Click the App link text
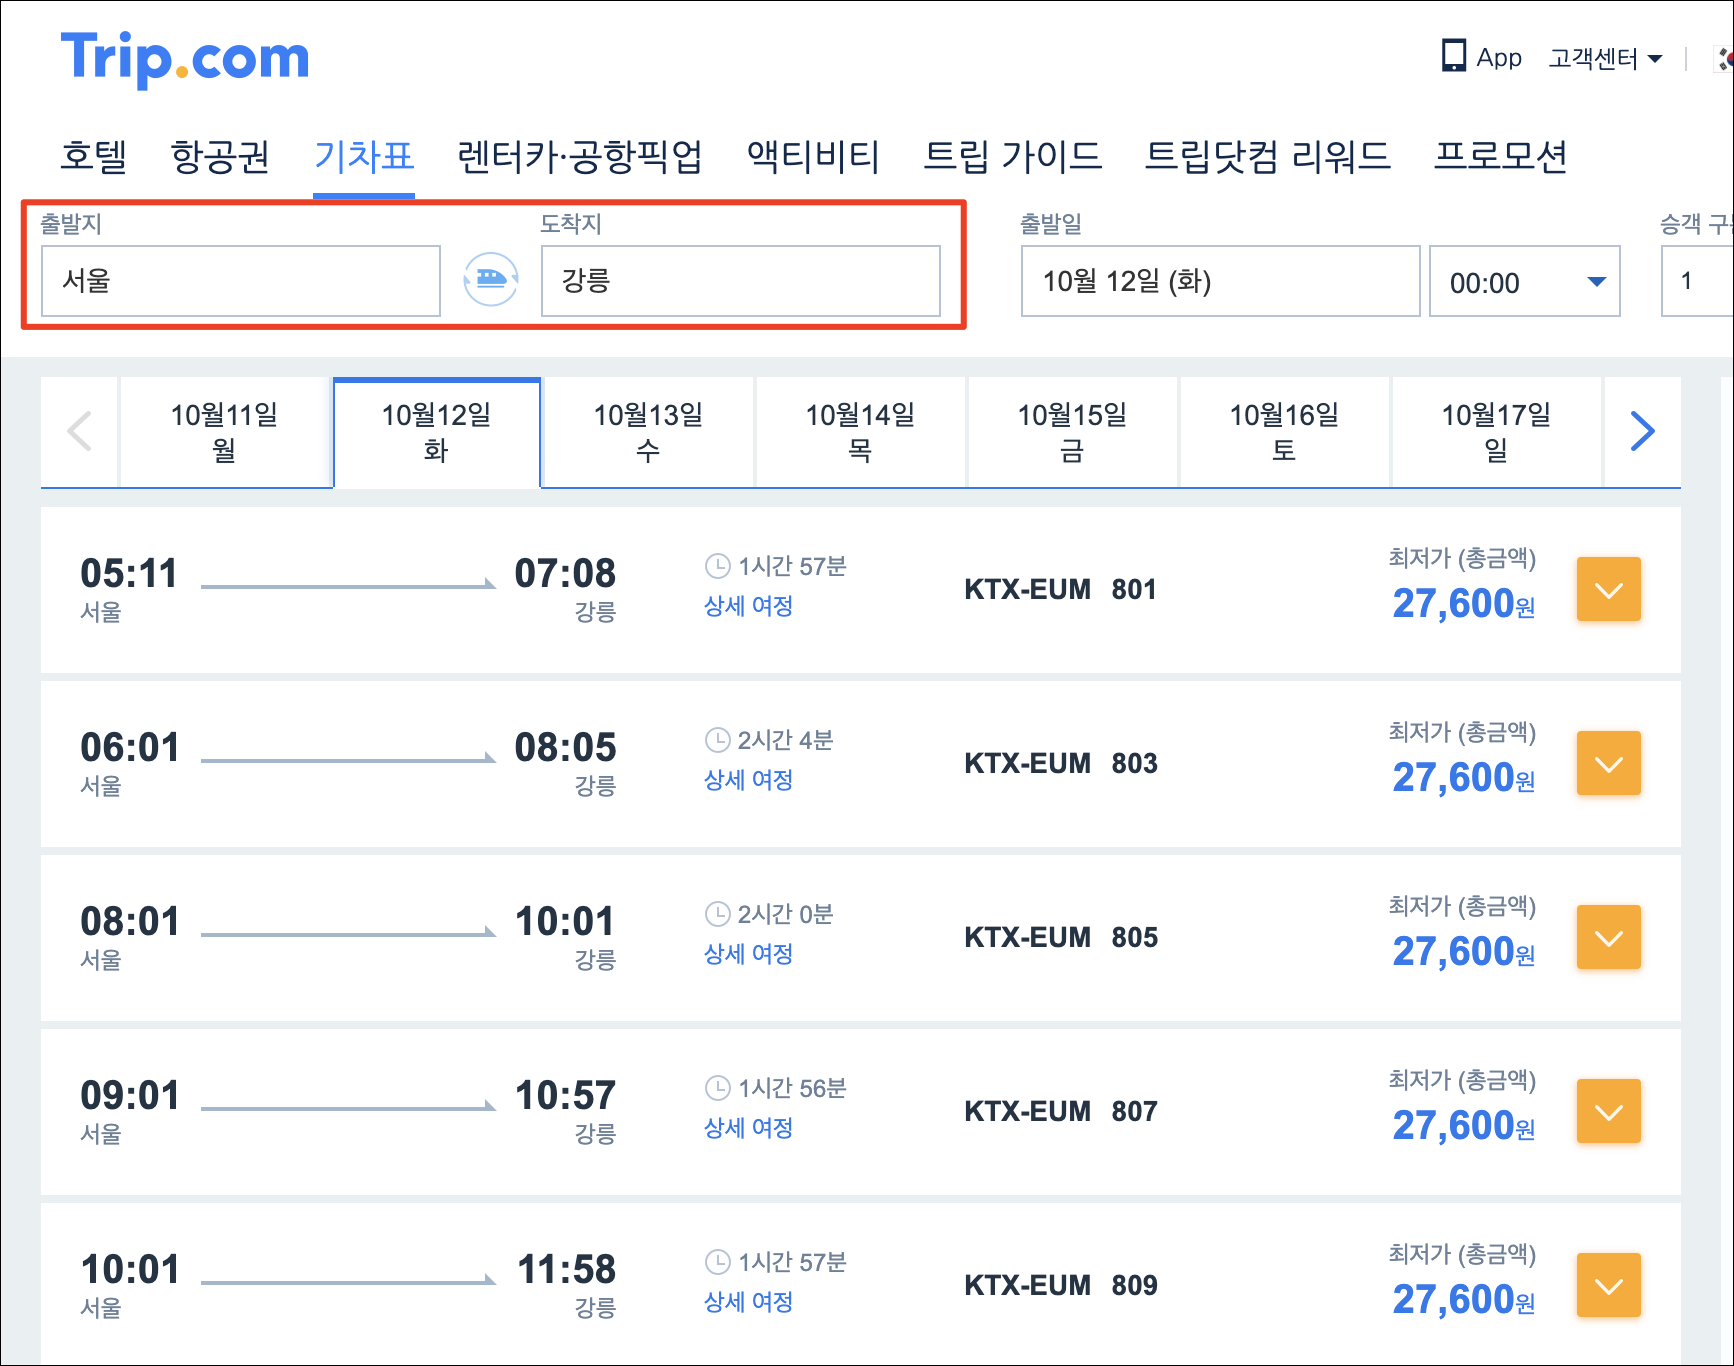This screenshot has width=1734, height=1366. click(x=1499, y=58)
